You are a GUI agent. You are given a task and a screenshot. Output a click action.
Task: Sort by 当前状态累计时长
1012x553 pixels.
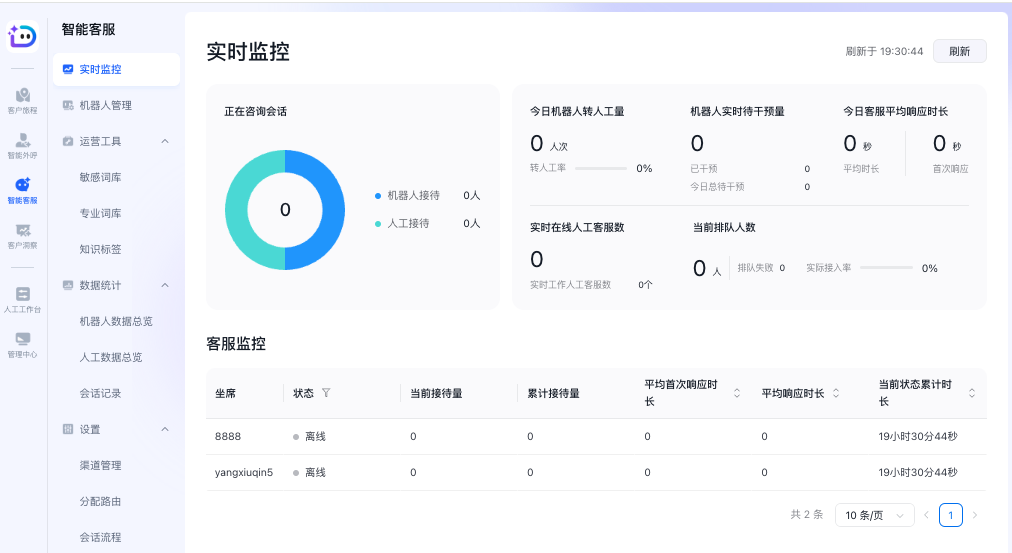972,393
